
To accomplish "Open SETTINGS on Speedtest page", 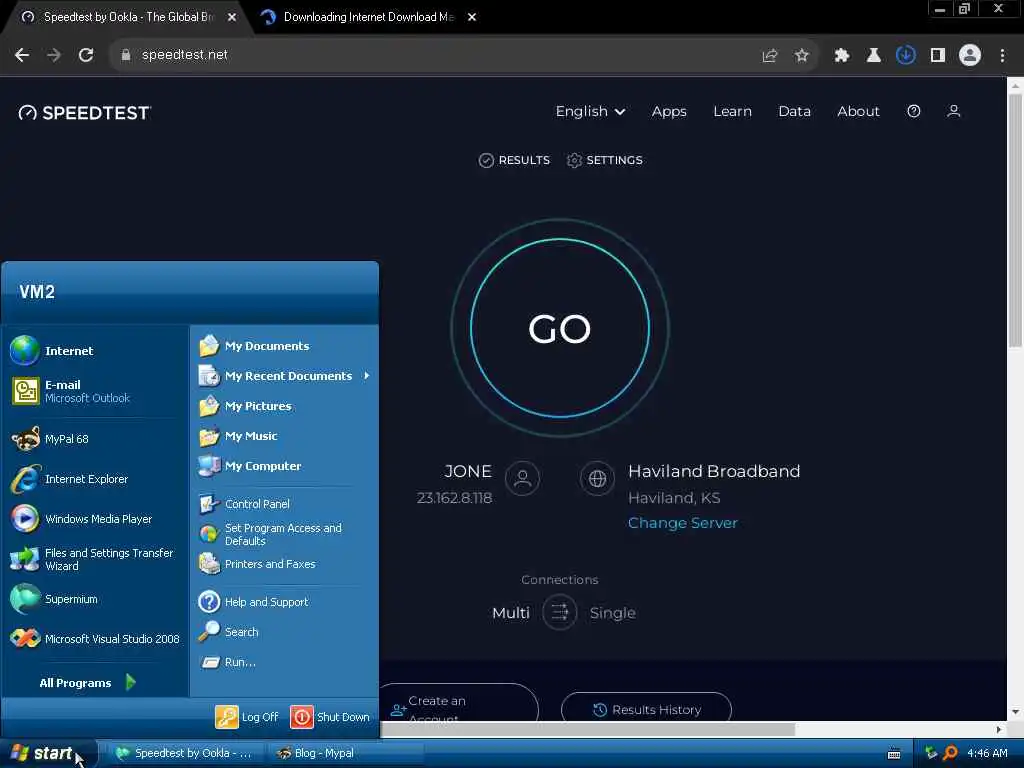I will [605, 160].
